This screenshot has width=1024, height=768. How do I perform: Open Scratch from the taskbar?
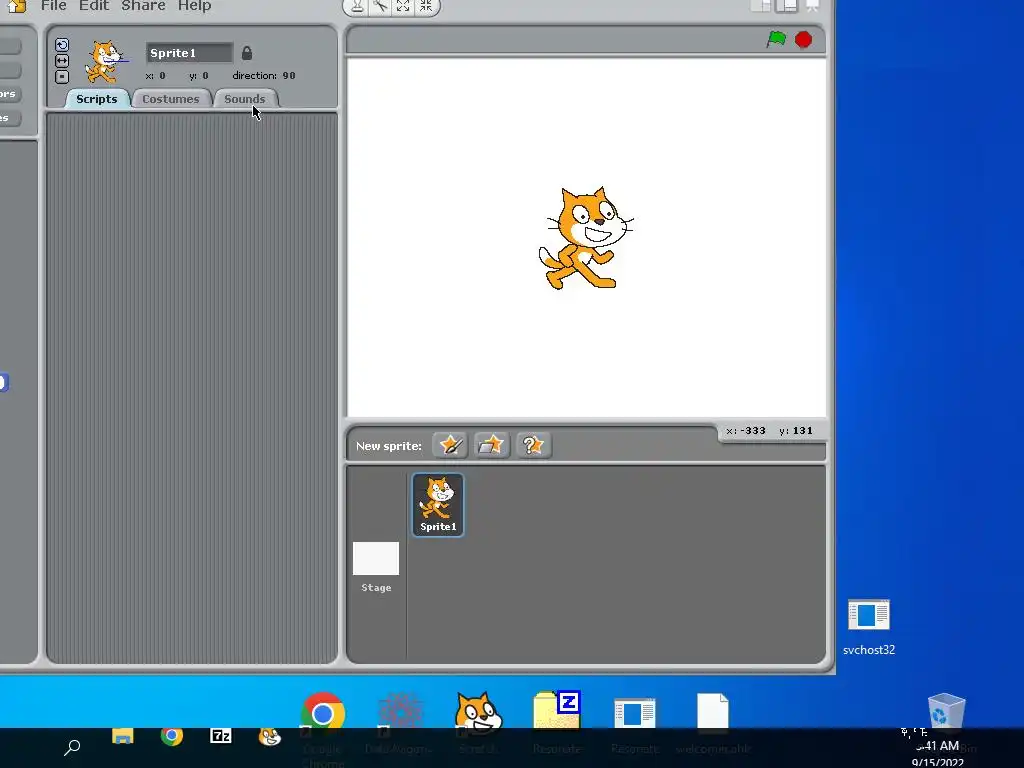point(269,737)
